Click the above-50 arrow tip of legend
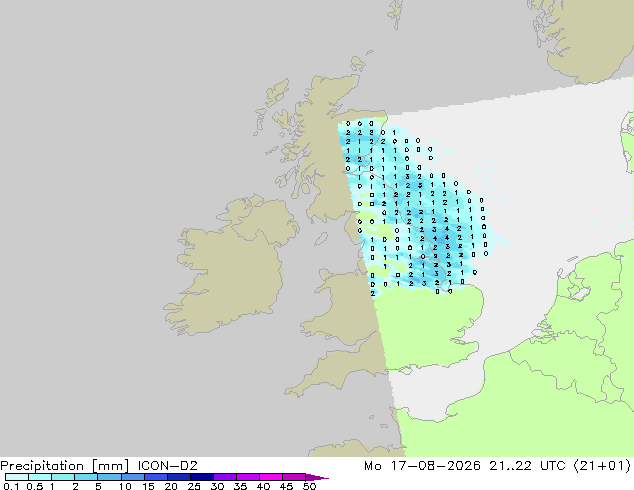The width and height of the screenshot is (634, 490). 317,477
